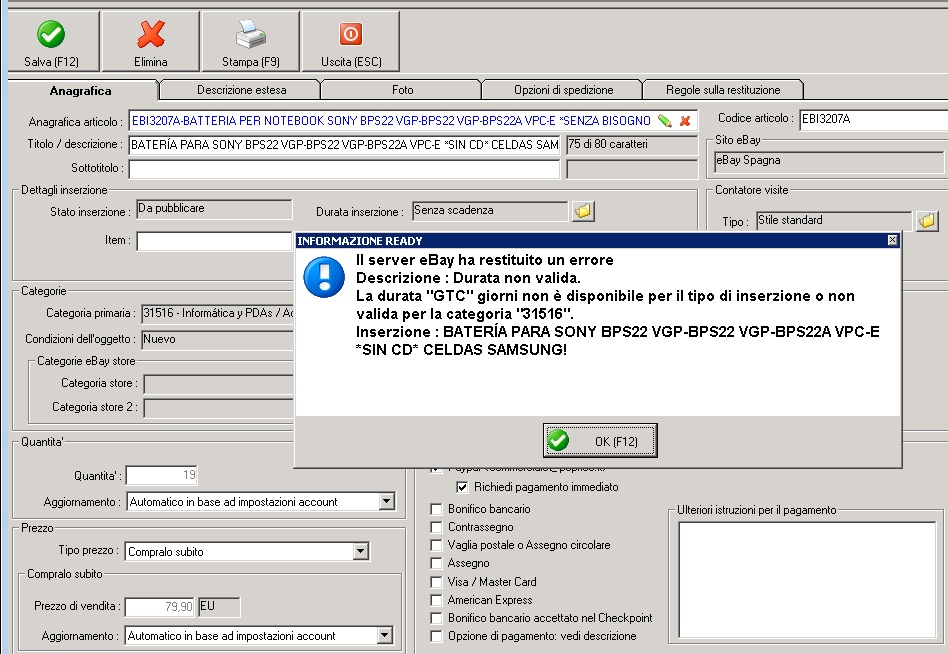Click the Ulteriori istruzioni per il pagamento textbox
The height and width of the screenshot is (654, 948).
point(807,580)
